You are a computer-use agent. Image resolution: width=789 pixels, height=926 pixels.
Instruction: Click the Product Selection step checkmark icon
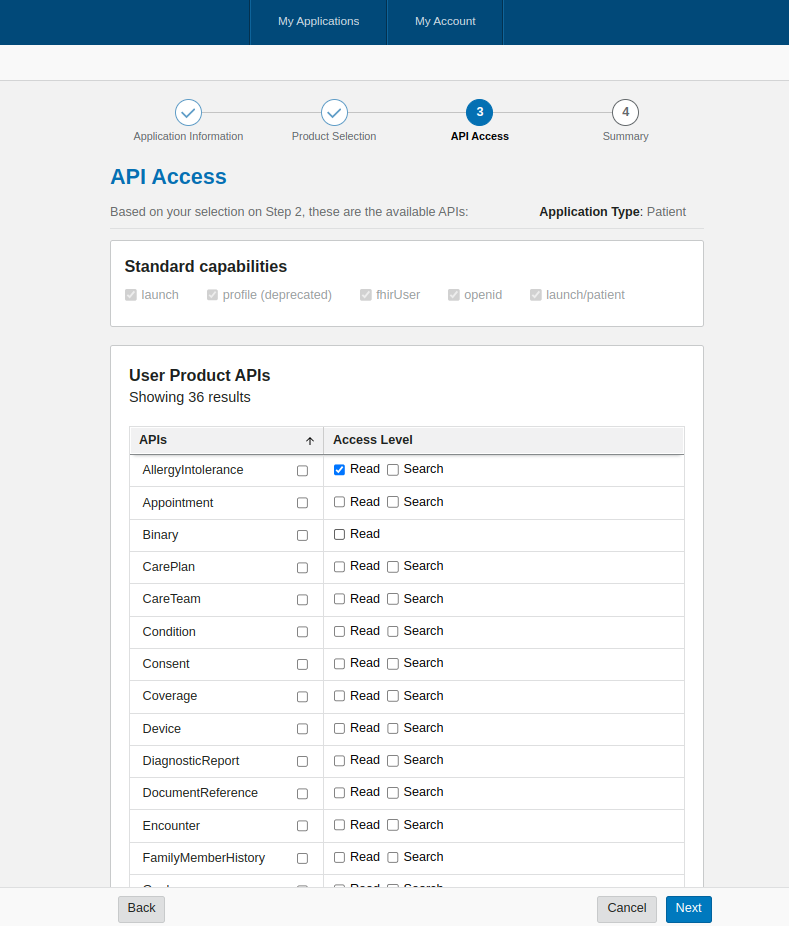coord(334,112)
